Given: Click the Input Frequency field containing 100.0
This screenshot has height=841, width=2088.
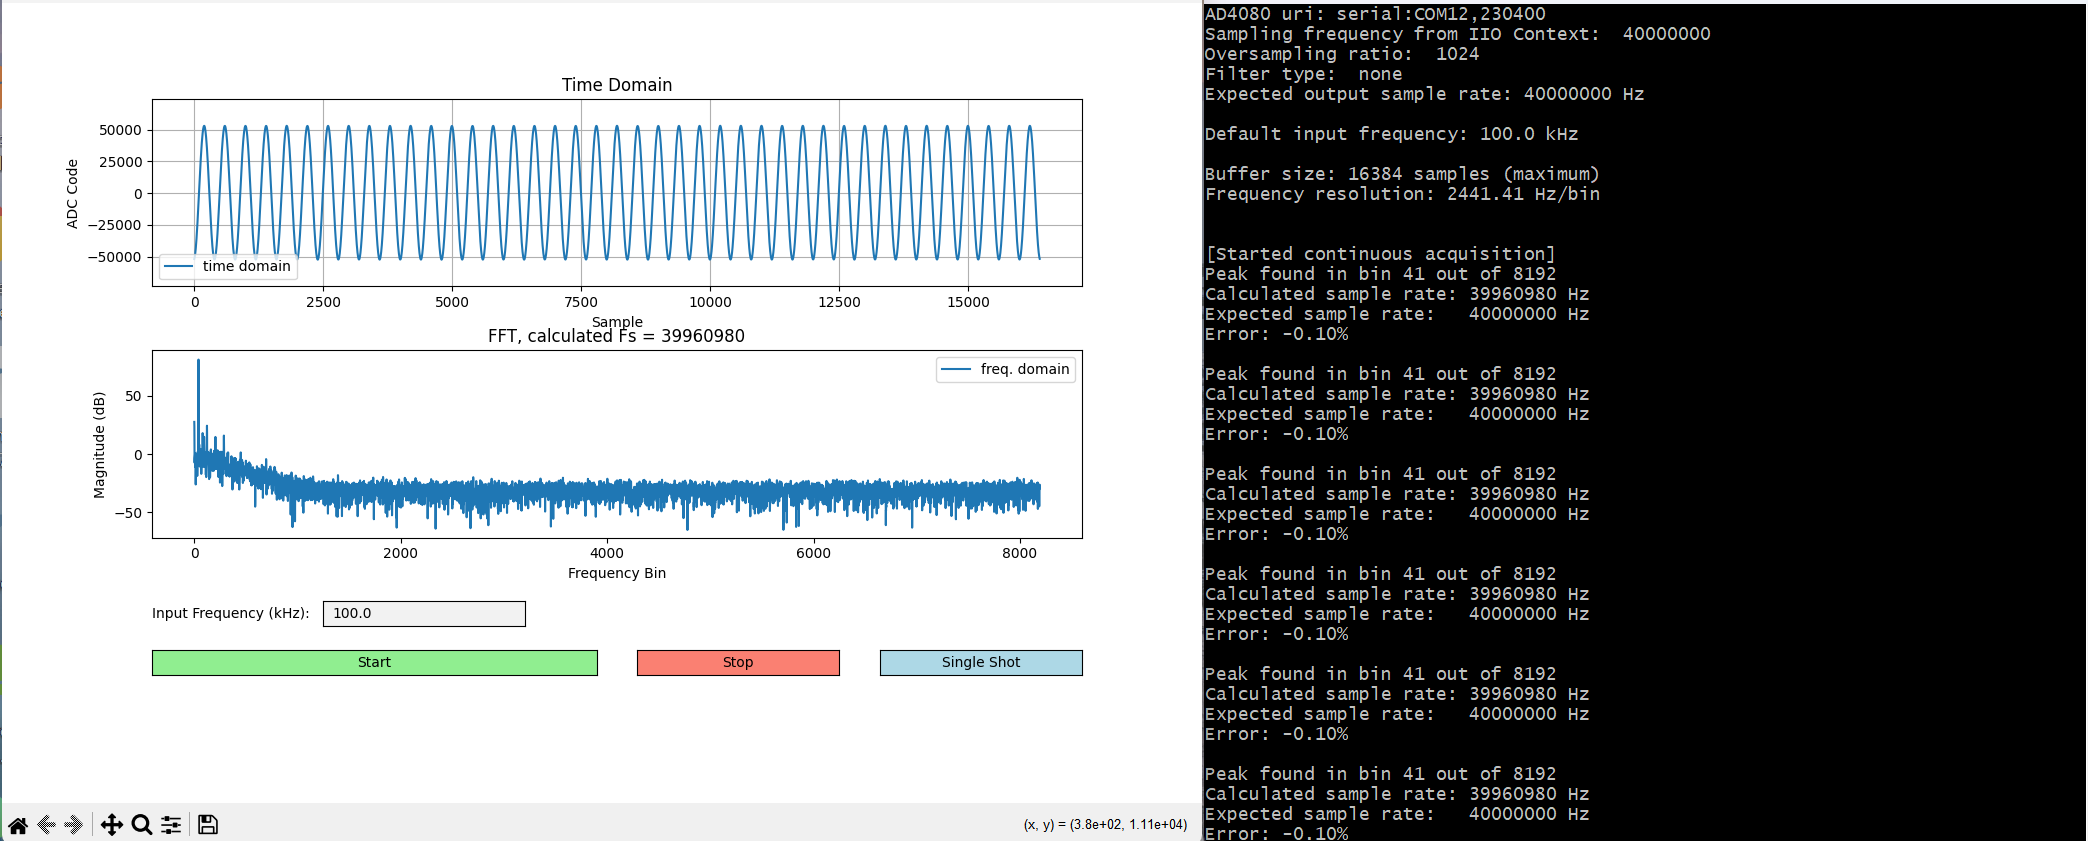Looking at the screenshot, I should point(424,614).
